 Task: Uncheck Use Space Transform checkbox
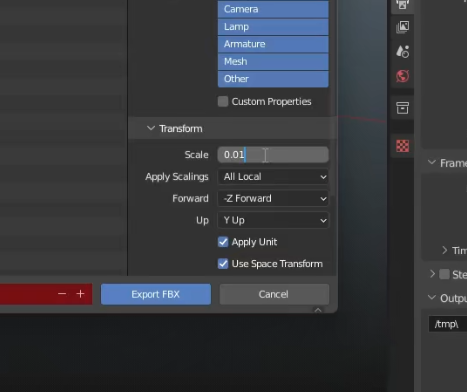pos(223,264)
